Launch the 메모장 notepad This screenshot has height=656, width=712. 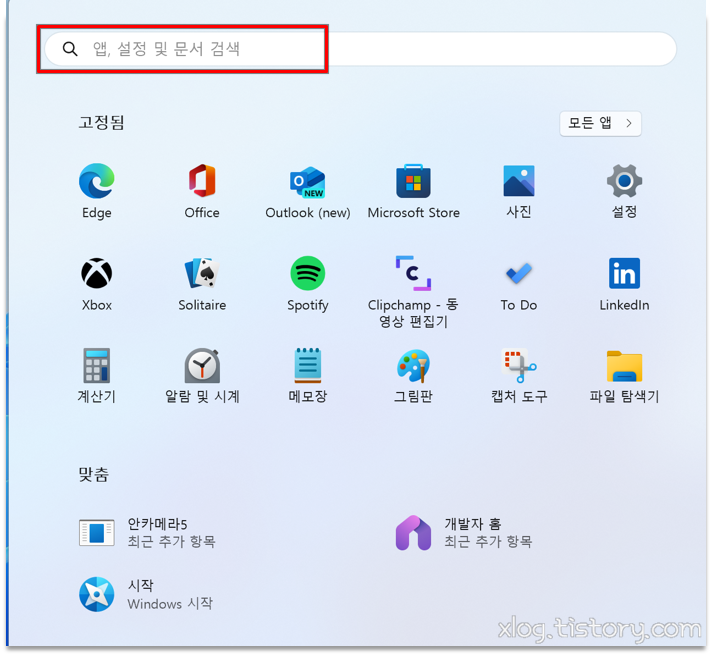click(308, 365)
